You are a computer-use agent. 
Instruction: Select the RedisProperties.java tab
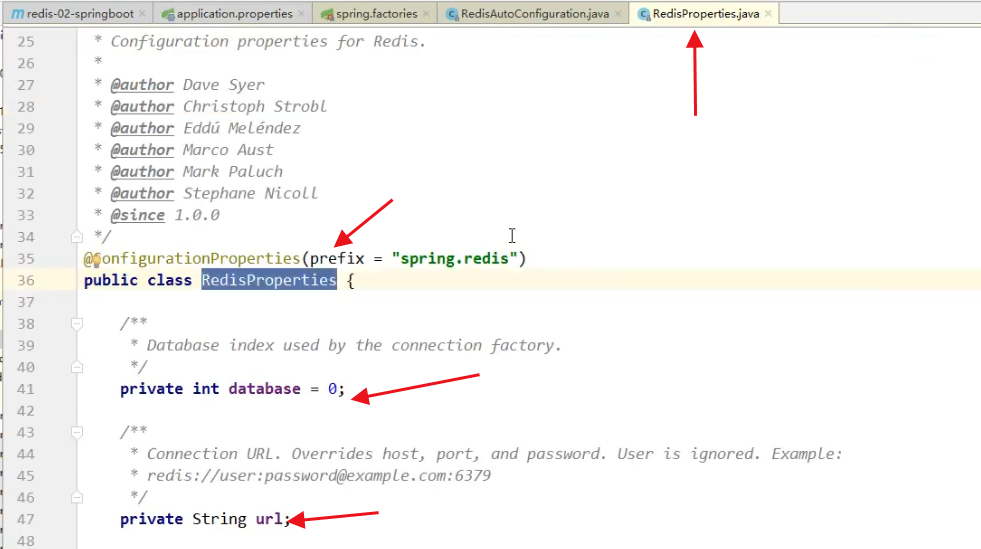click(706, 14)
